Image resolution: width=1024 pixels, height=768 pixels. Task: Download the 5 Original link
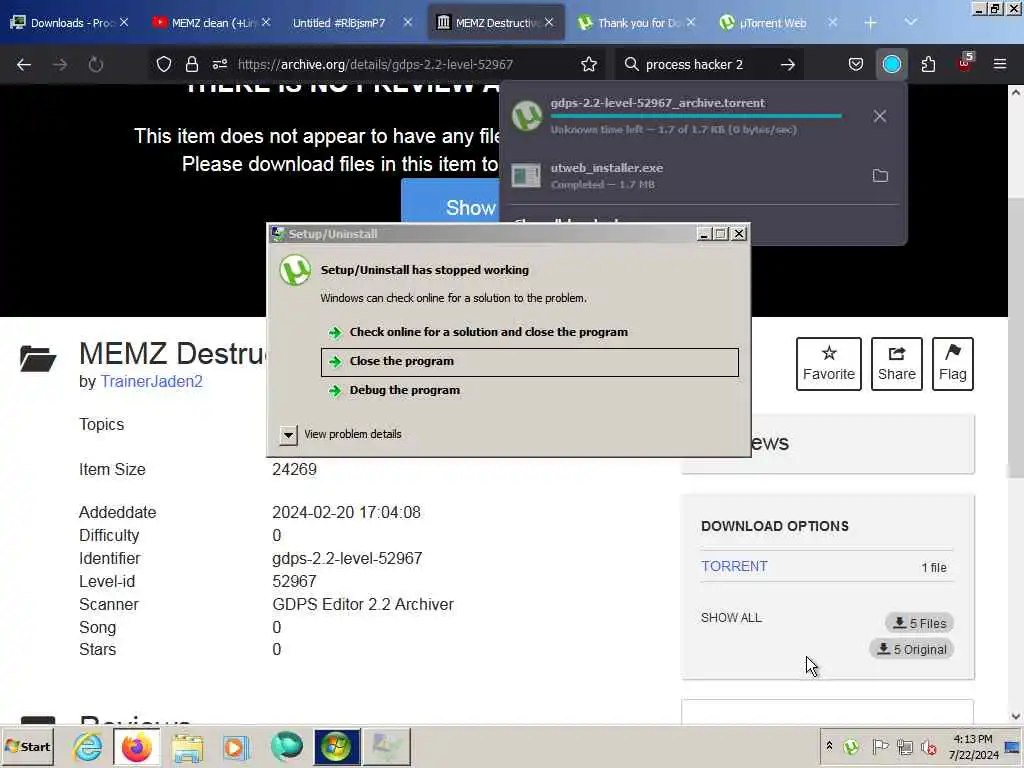(x=912, y=649)
